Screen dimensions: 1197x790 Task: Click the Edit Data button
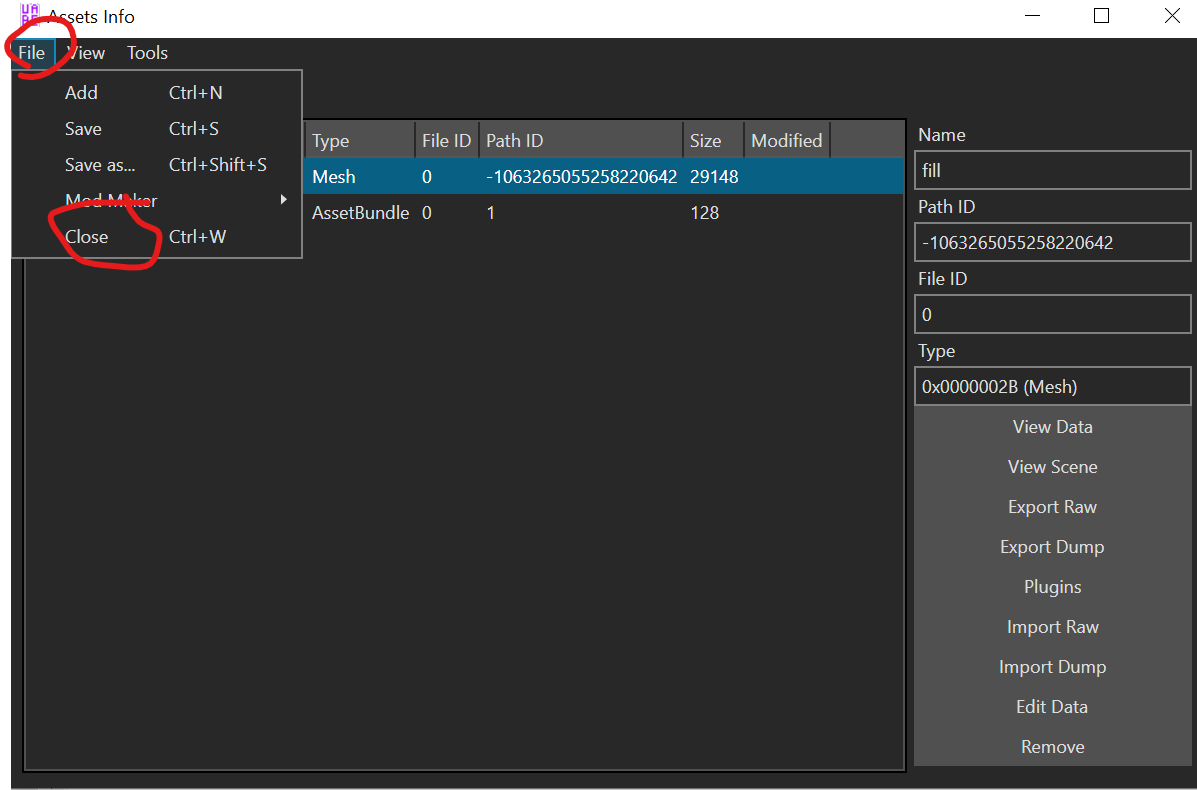click(x=1053, y=707)
